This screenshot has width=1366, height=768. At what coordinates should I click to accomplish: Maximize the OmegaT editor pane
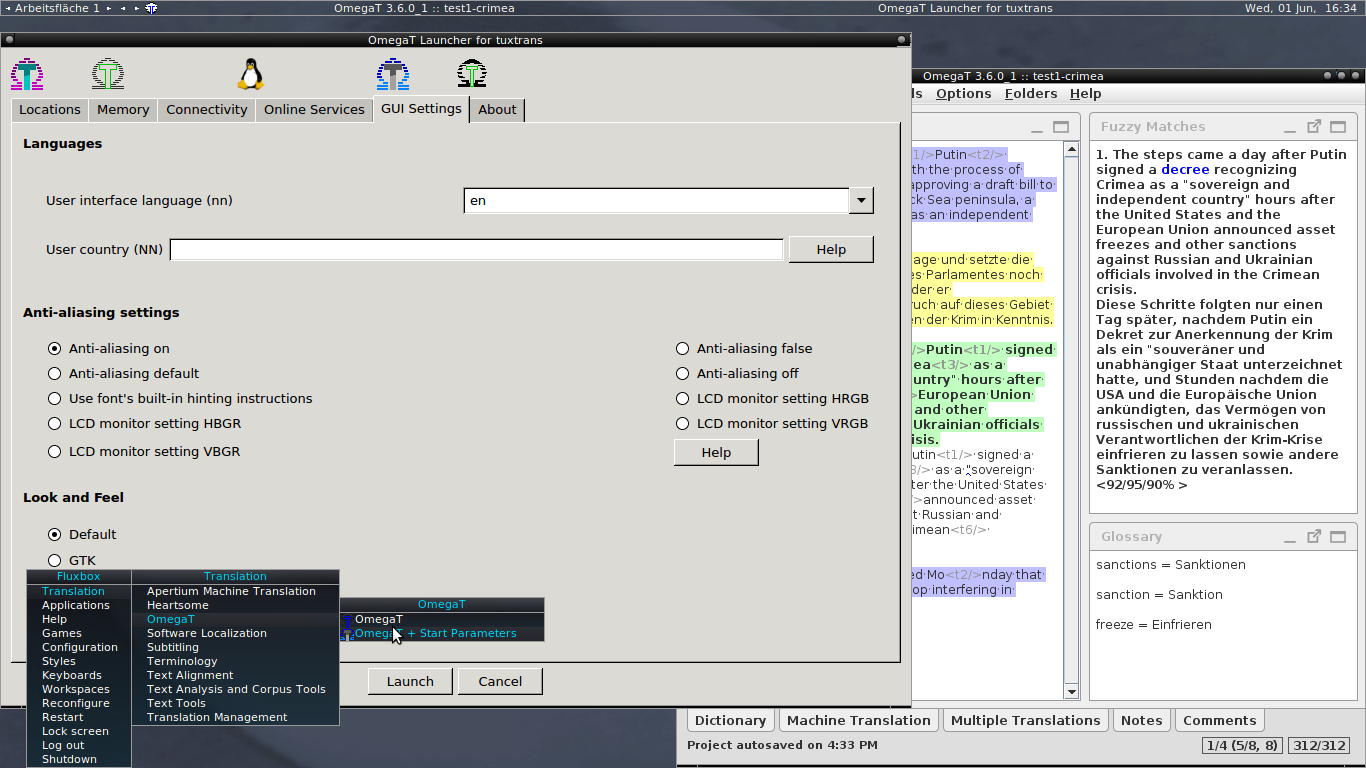point(1061,127)
